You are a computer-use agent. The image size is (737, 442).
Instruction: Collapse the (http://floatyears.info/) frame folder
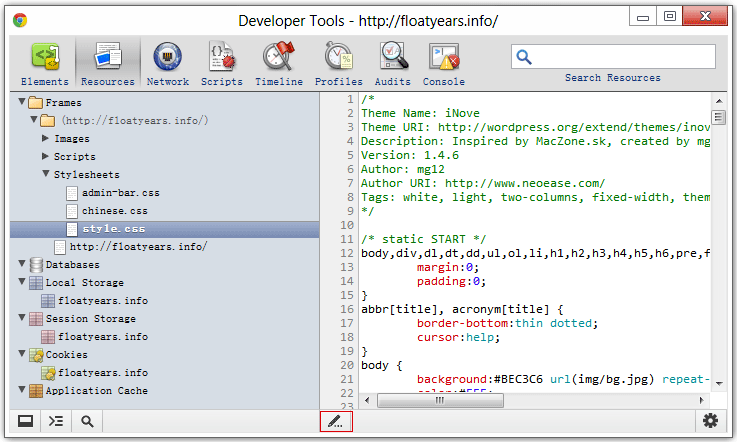[34, 119]
